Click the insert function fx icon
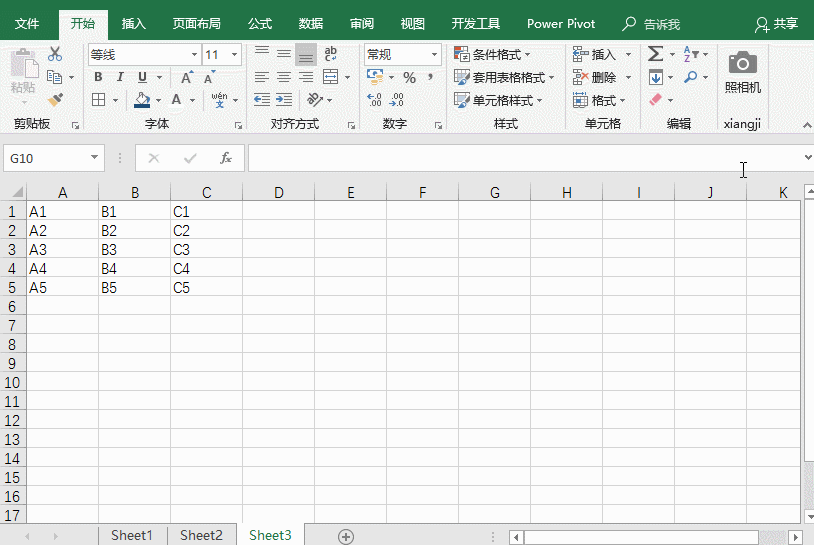Image resolution: width=814 pixels, height=545 pixels. tap(225, 158)
